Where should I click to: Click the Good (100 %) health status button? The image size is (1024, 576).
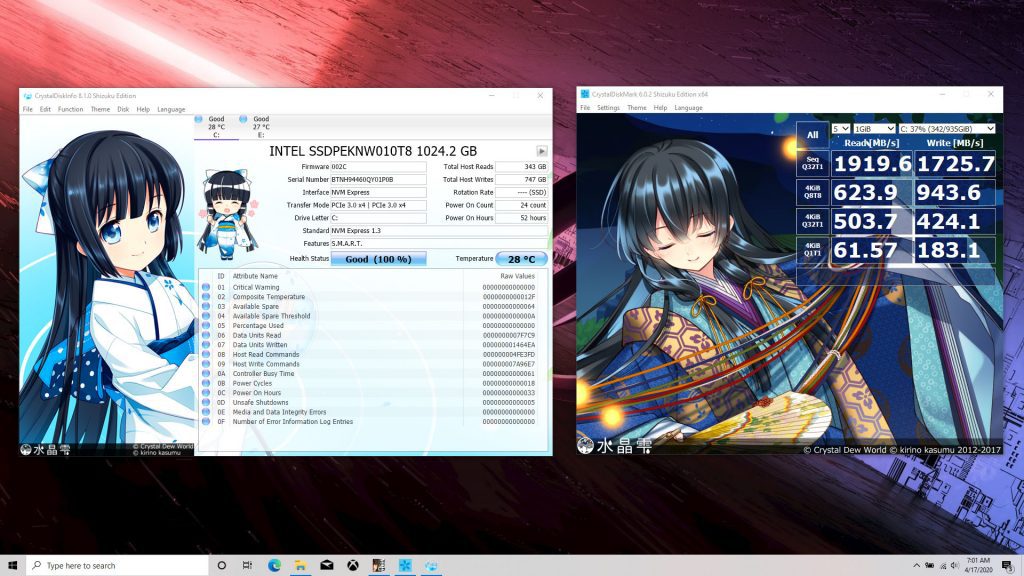coord(378,259)
